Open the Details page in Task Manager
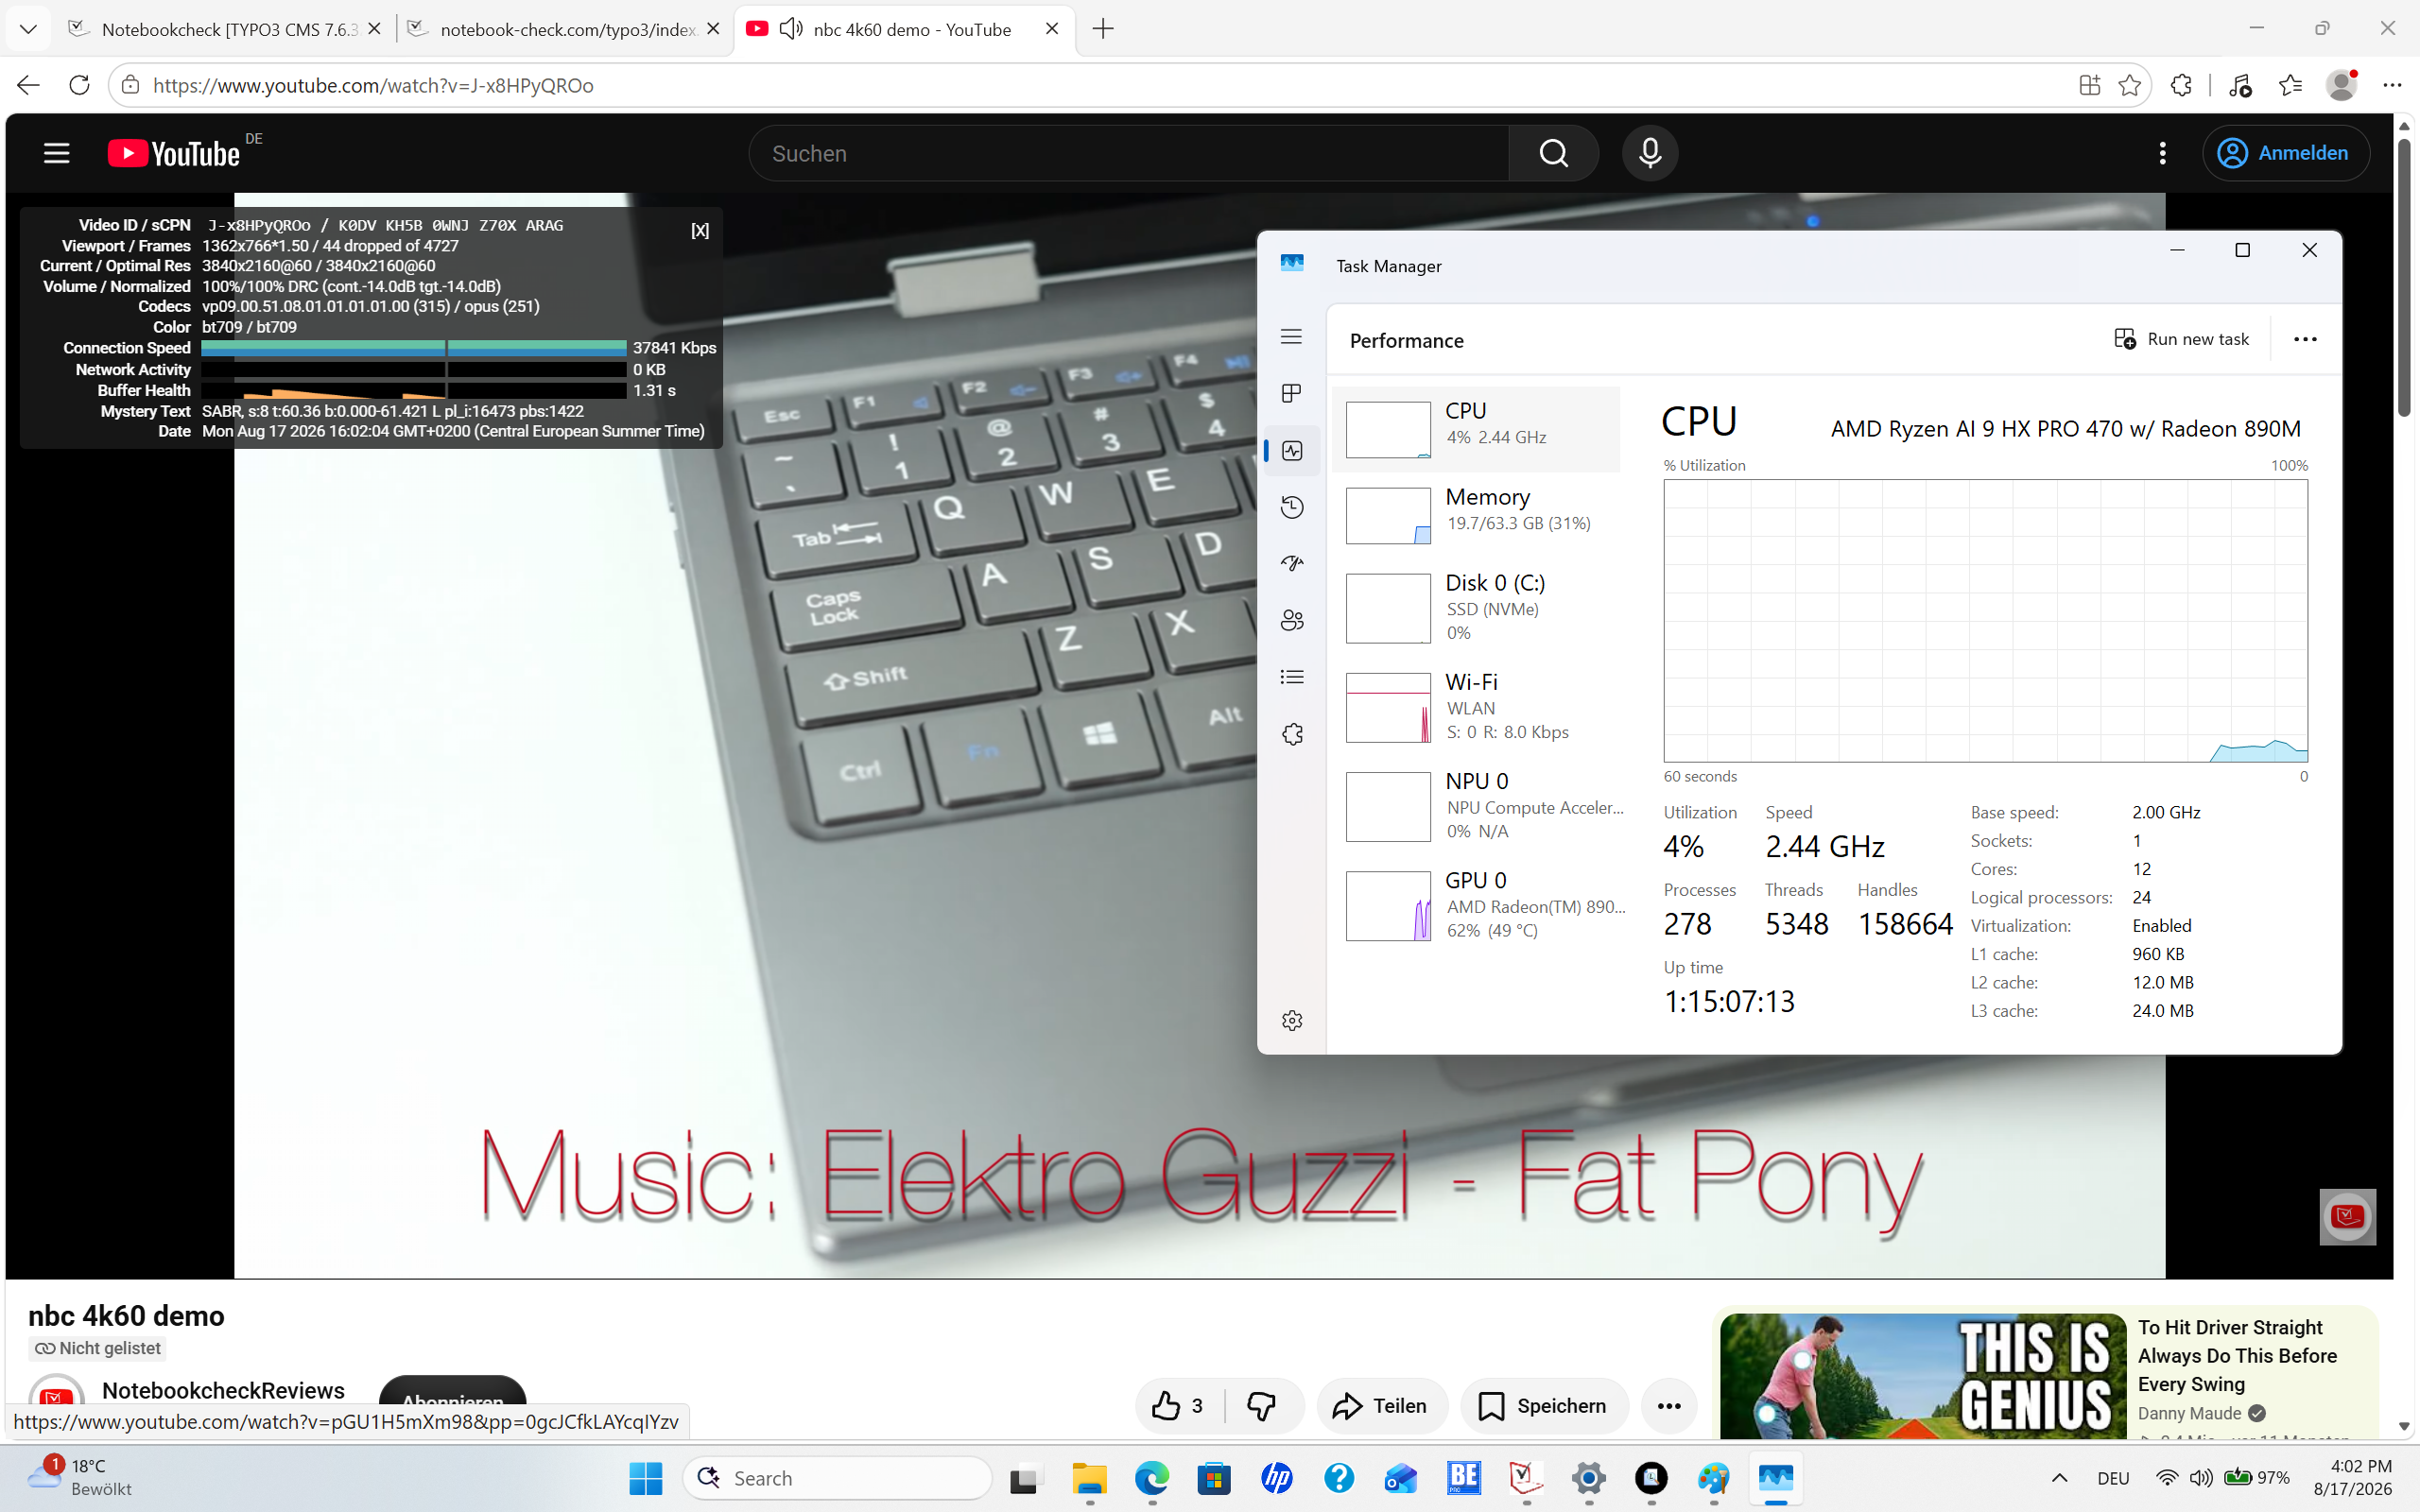Screen dimensions: 2420x1512 (1292, 678)
